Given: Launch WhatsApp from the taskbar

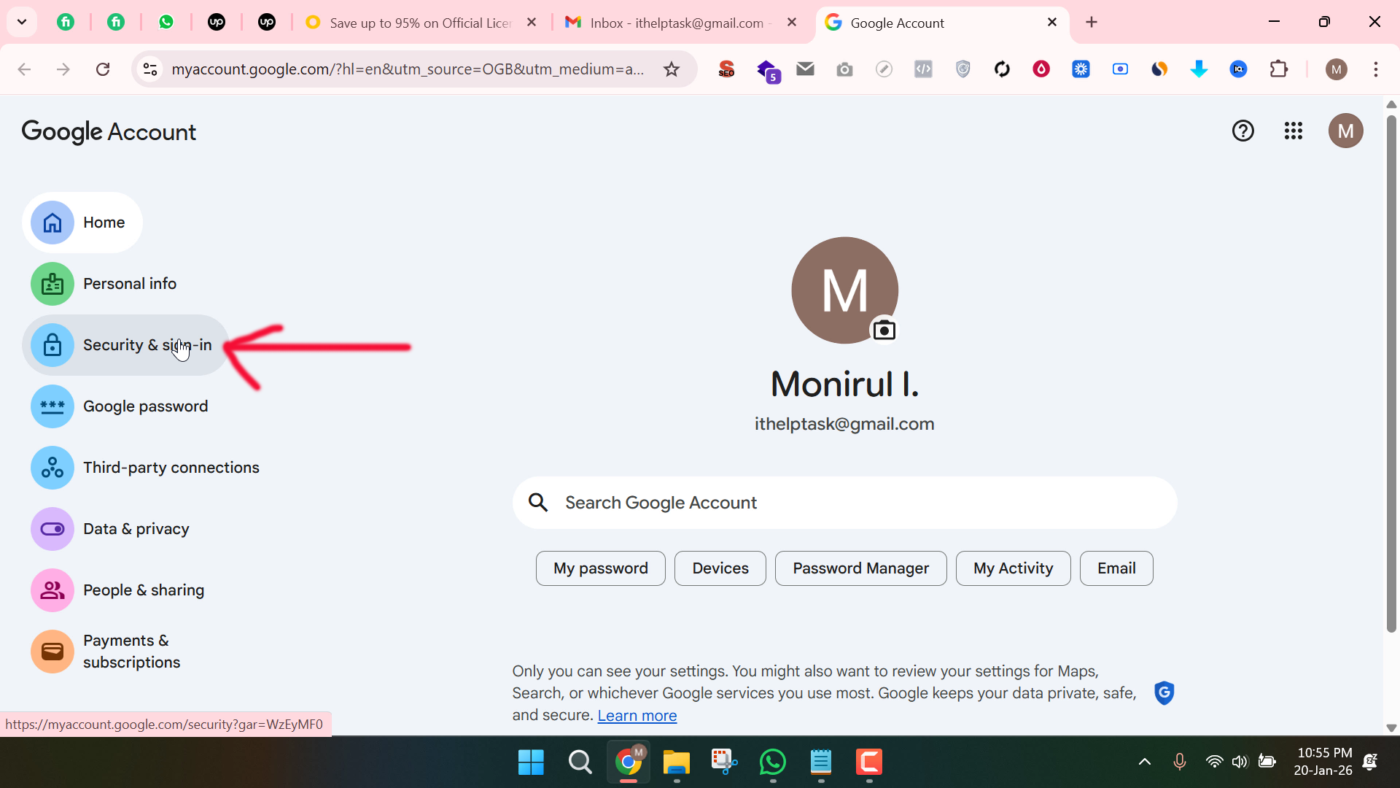Looking at the screenshot, I should click(x=772, y=762).
